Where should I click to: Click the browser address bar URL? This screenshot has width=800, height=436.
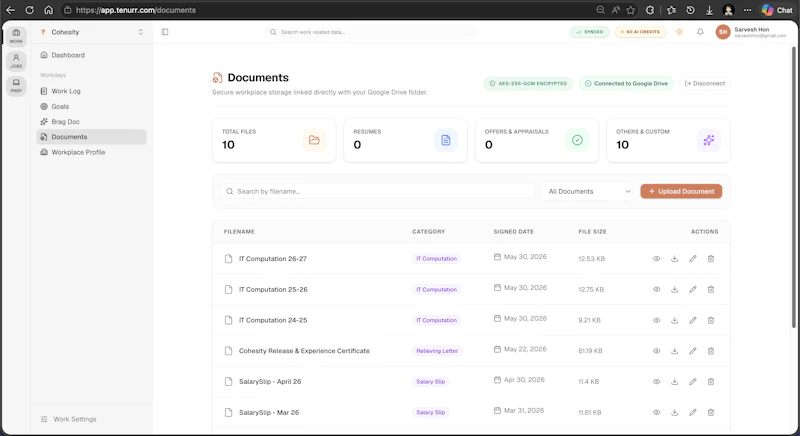(x=136, y=10)
